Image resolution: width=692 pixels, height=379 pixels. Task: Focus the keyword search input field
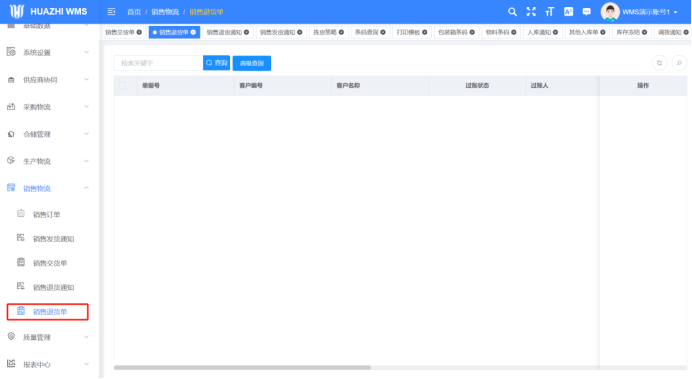pos(158,63)
